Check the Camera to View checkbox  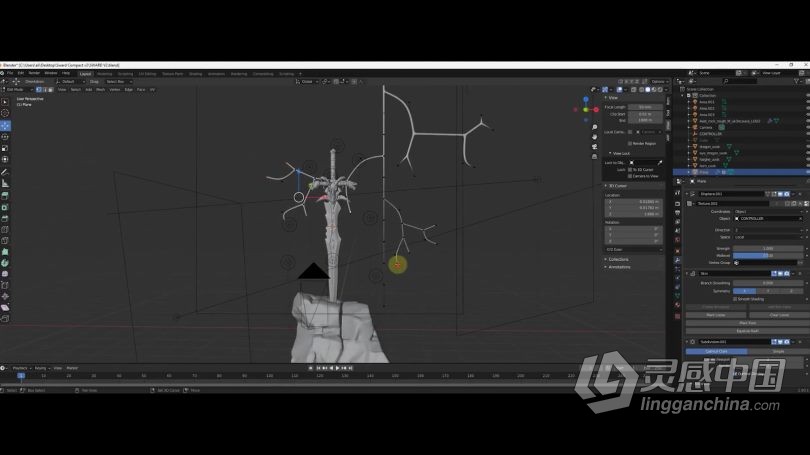click(x=630, y=176)
